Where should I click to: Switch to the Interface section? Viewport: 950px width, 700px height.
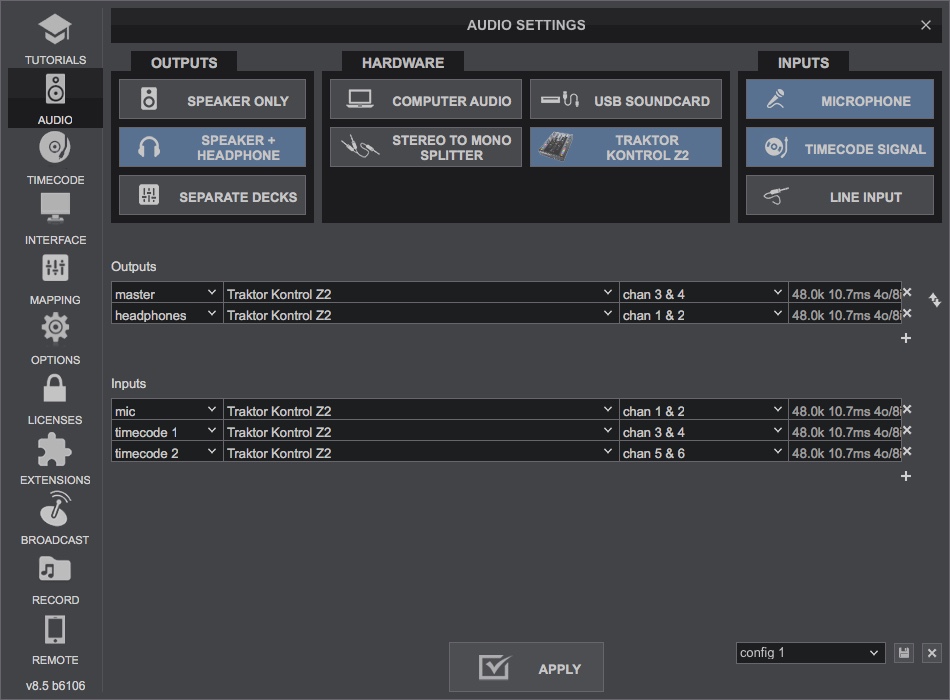pyautogui.click(x=55, y=218)
